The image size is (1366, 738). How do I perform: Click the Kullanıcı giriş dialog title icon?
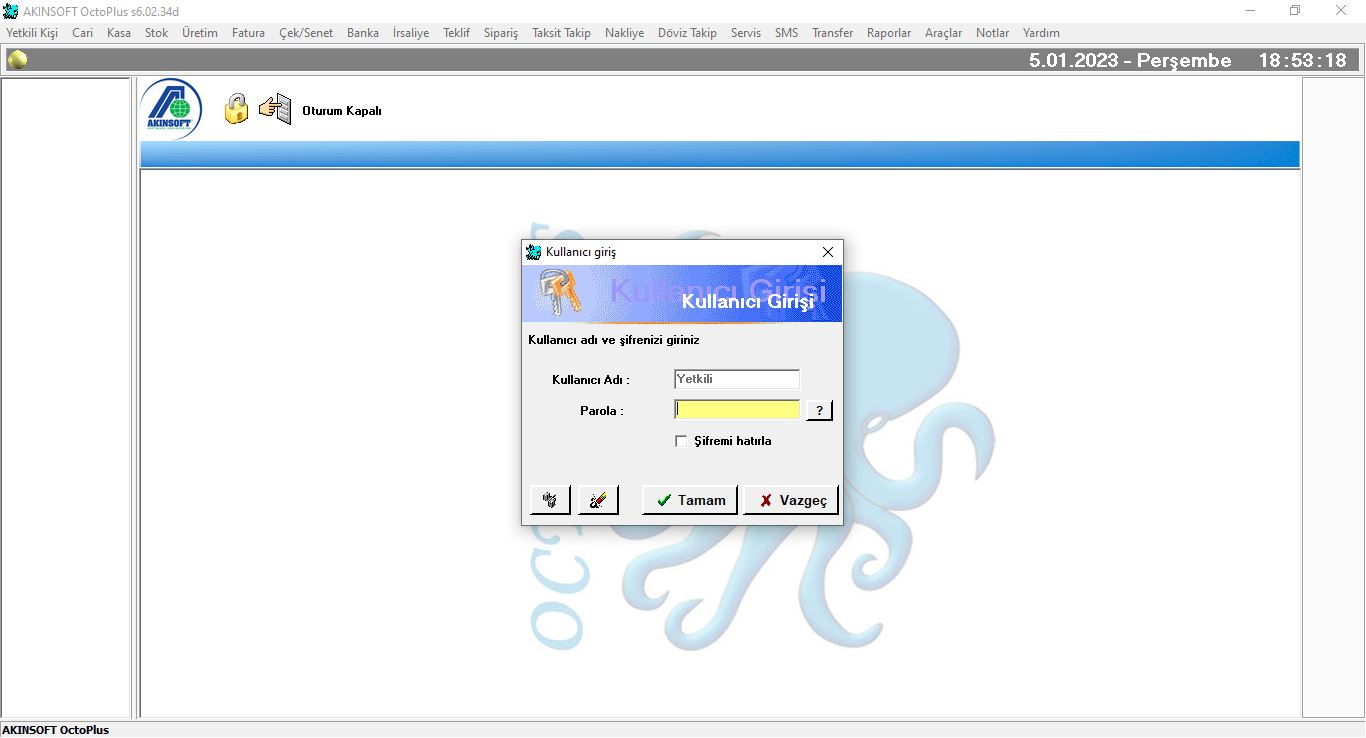[x=534, y=252]
